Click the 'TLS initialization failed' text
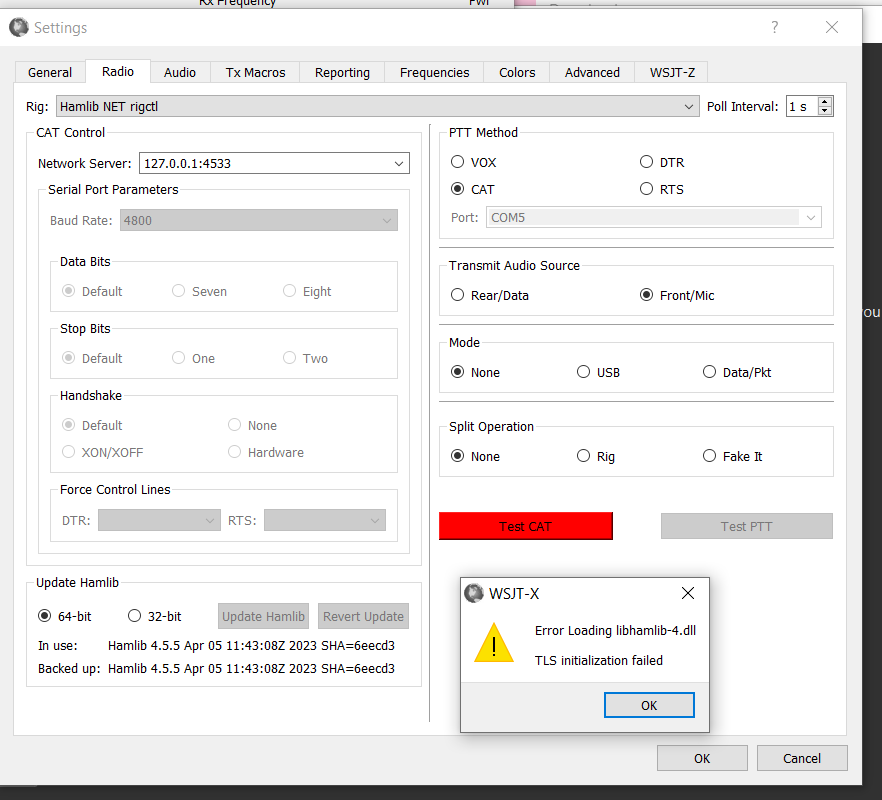882x800 pixels. [x=598, y=660]
